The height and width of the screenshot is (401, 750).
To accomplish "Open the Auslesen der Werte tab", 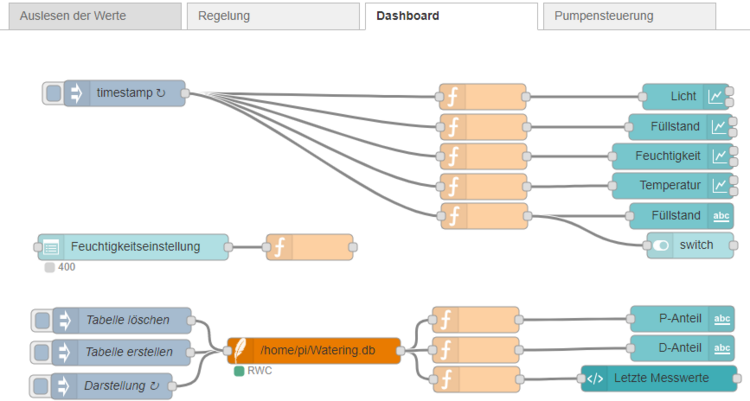I will pyautogui.click(x=91, y=16).
